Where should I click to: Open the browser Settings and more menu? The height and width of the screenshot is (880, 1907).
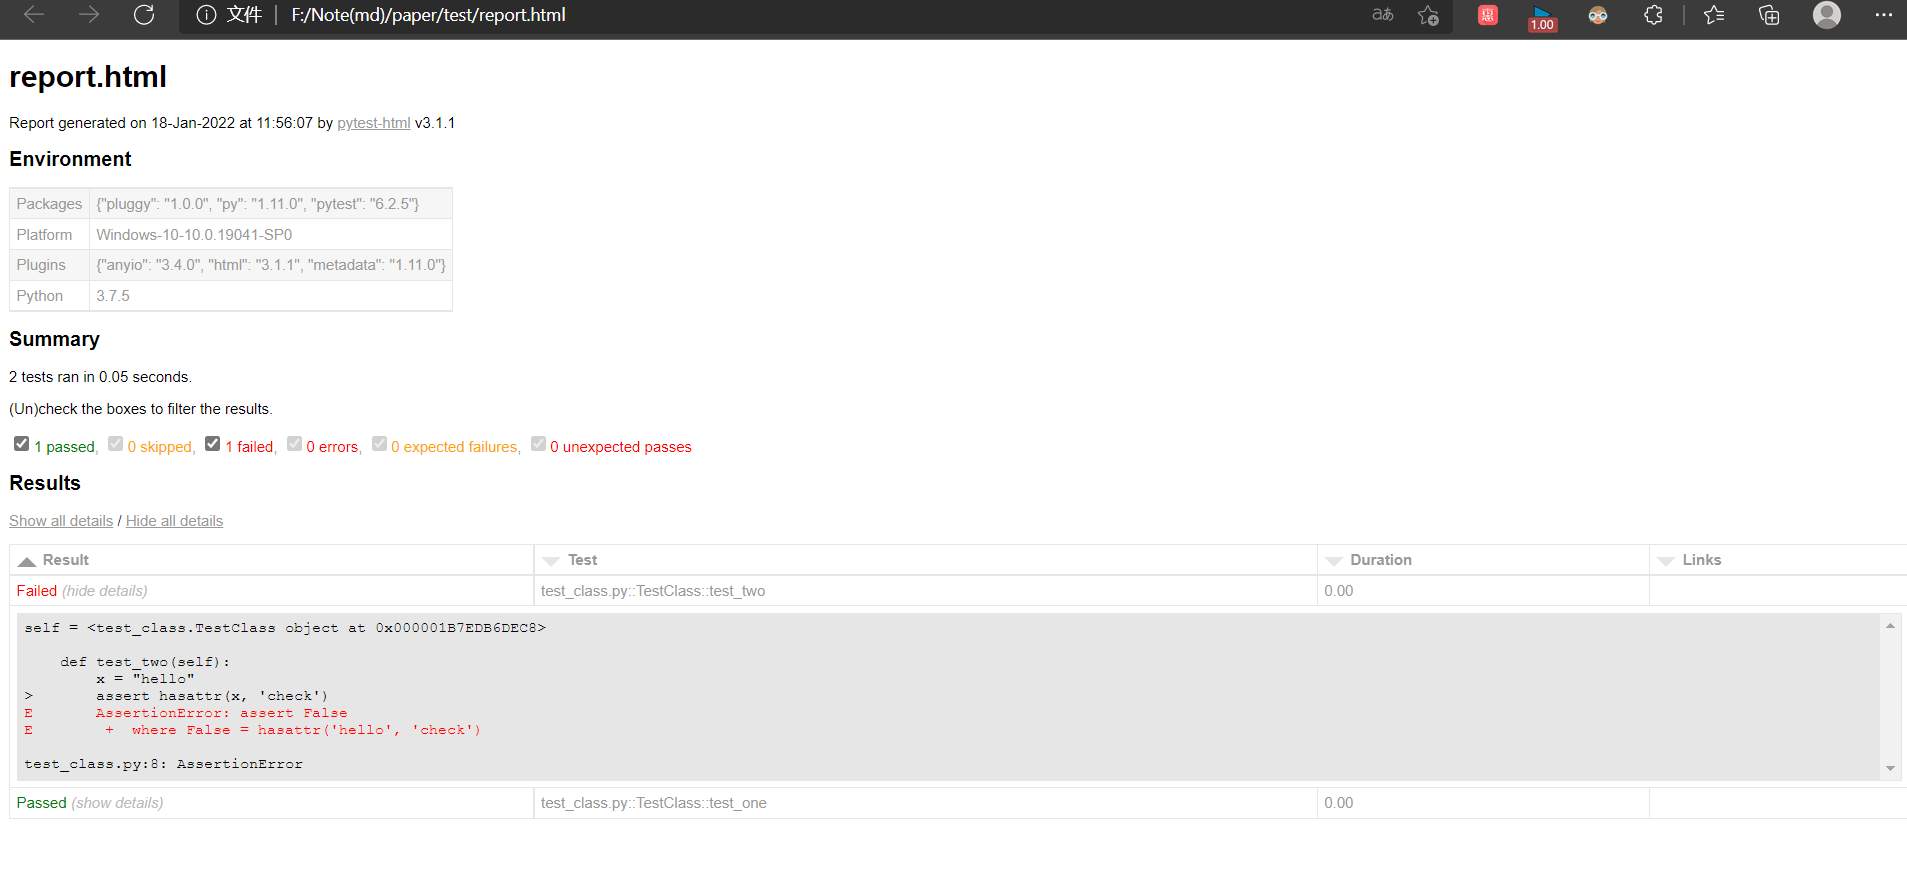tap(1883, 15)
